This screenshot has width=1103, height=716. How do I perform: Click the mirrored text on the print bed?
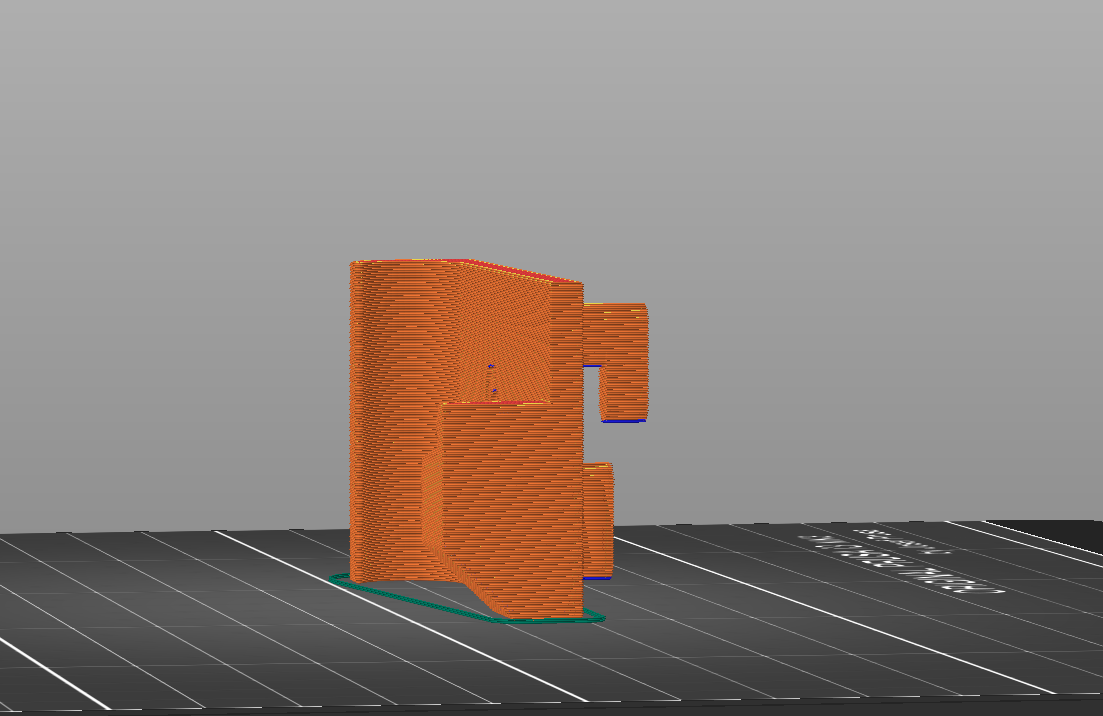tap(900, 560)
